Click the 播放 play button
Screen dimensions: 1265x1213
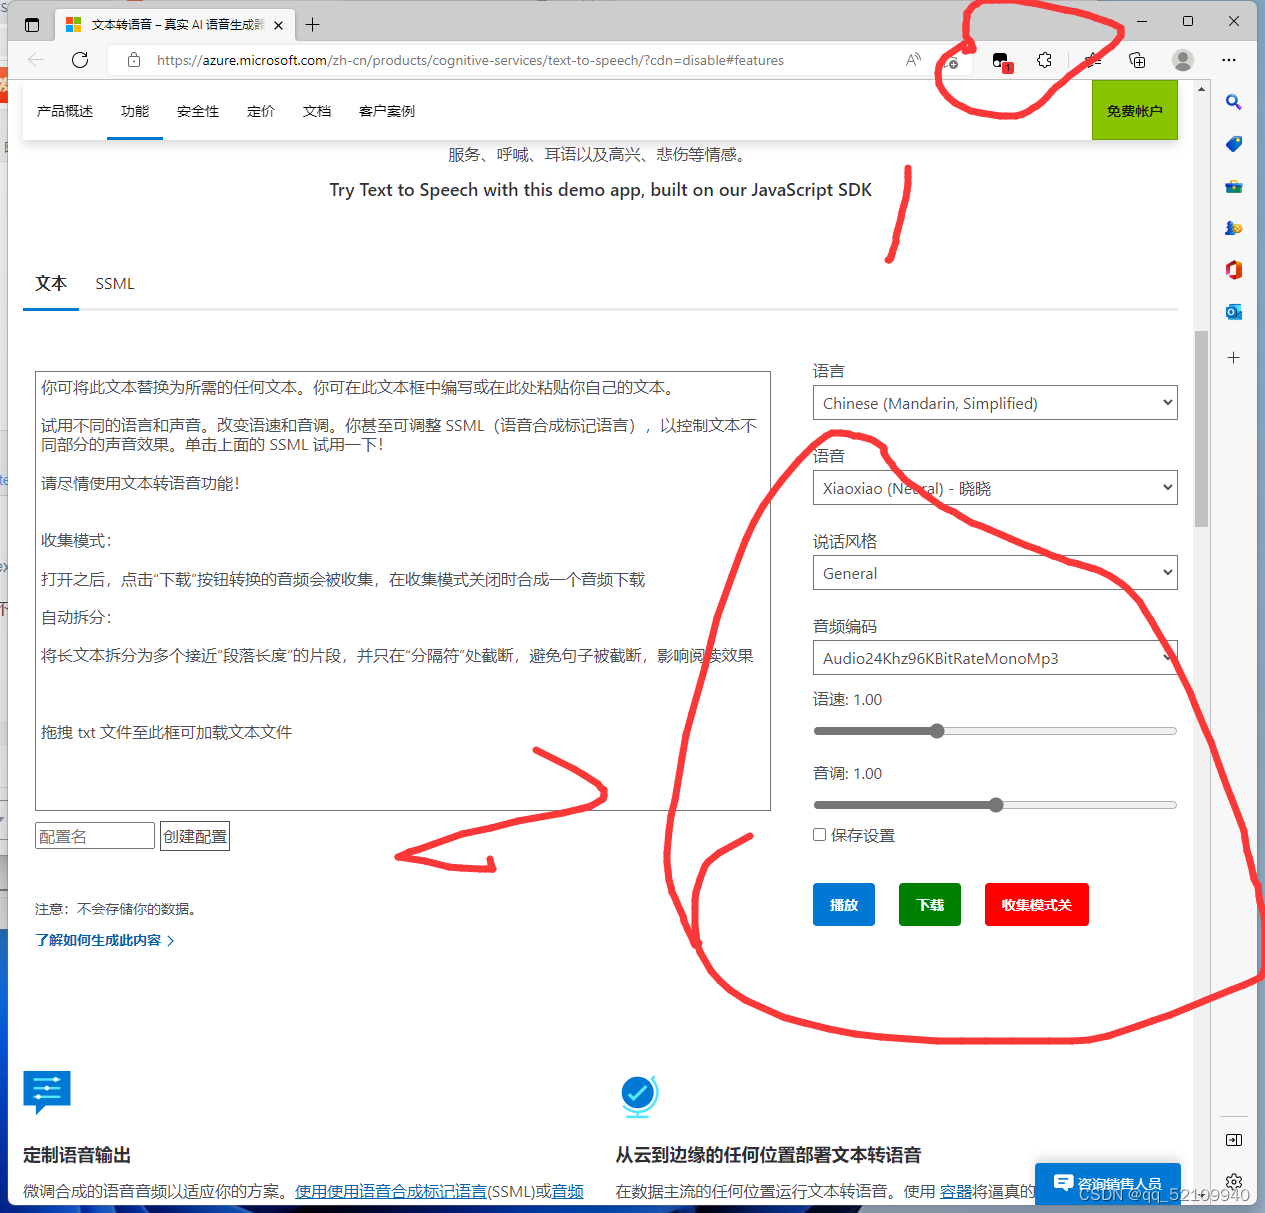click(843, 904)
